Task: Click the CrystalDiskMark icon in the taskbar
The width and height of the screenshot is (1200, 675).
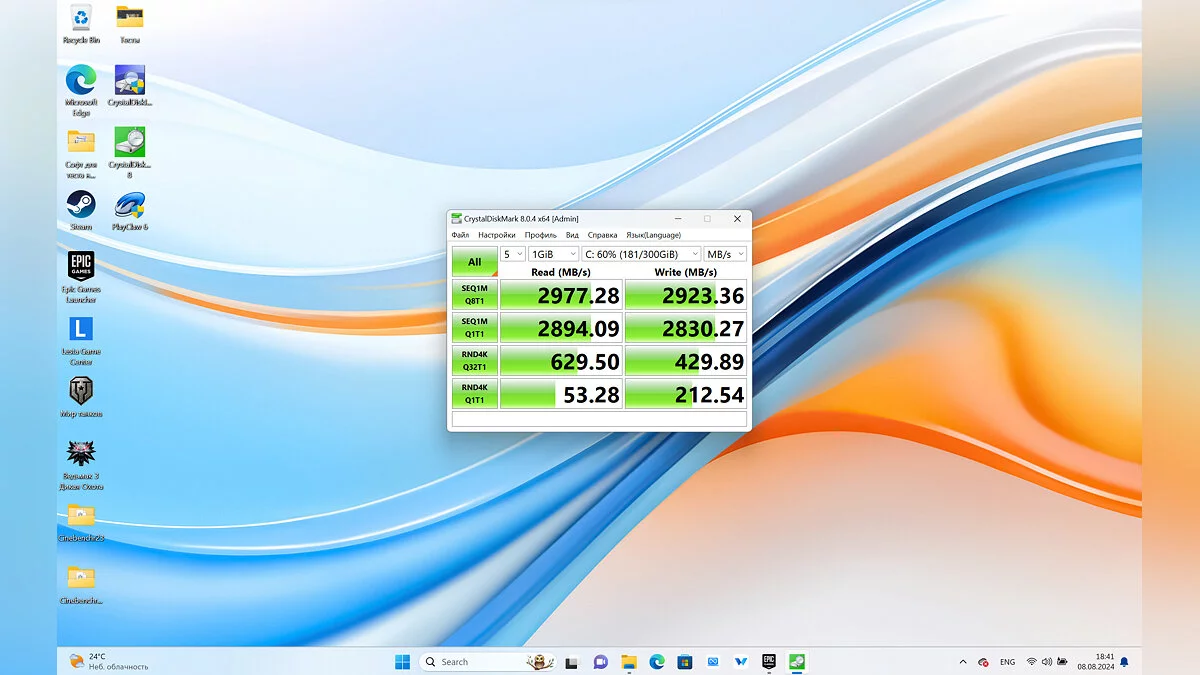Action: pyautogui.click(x=797, y=662)
